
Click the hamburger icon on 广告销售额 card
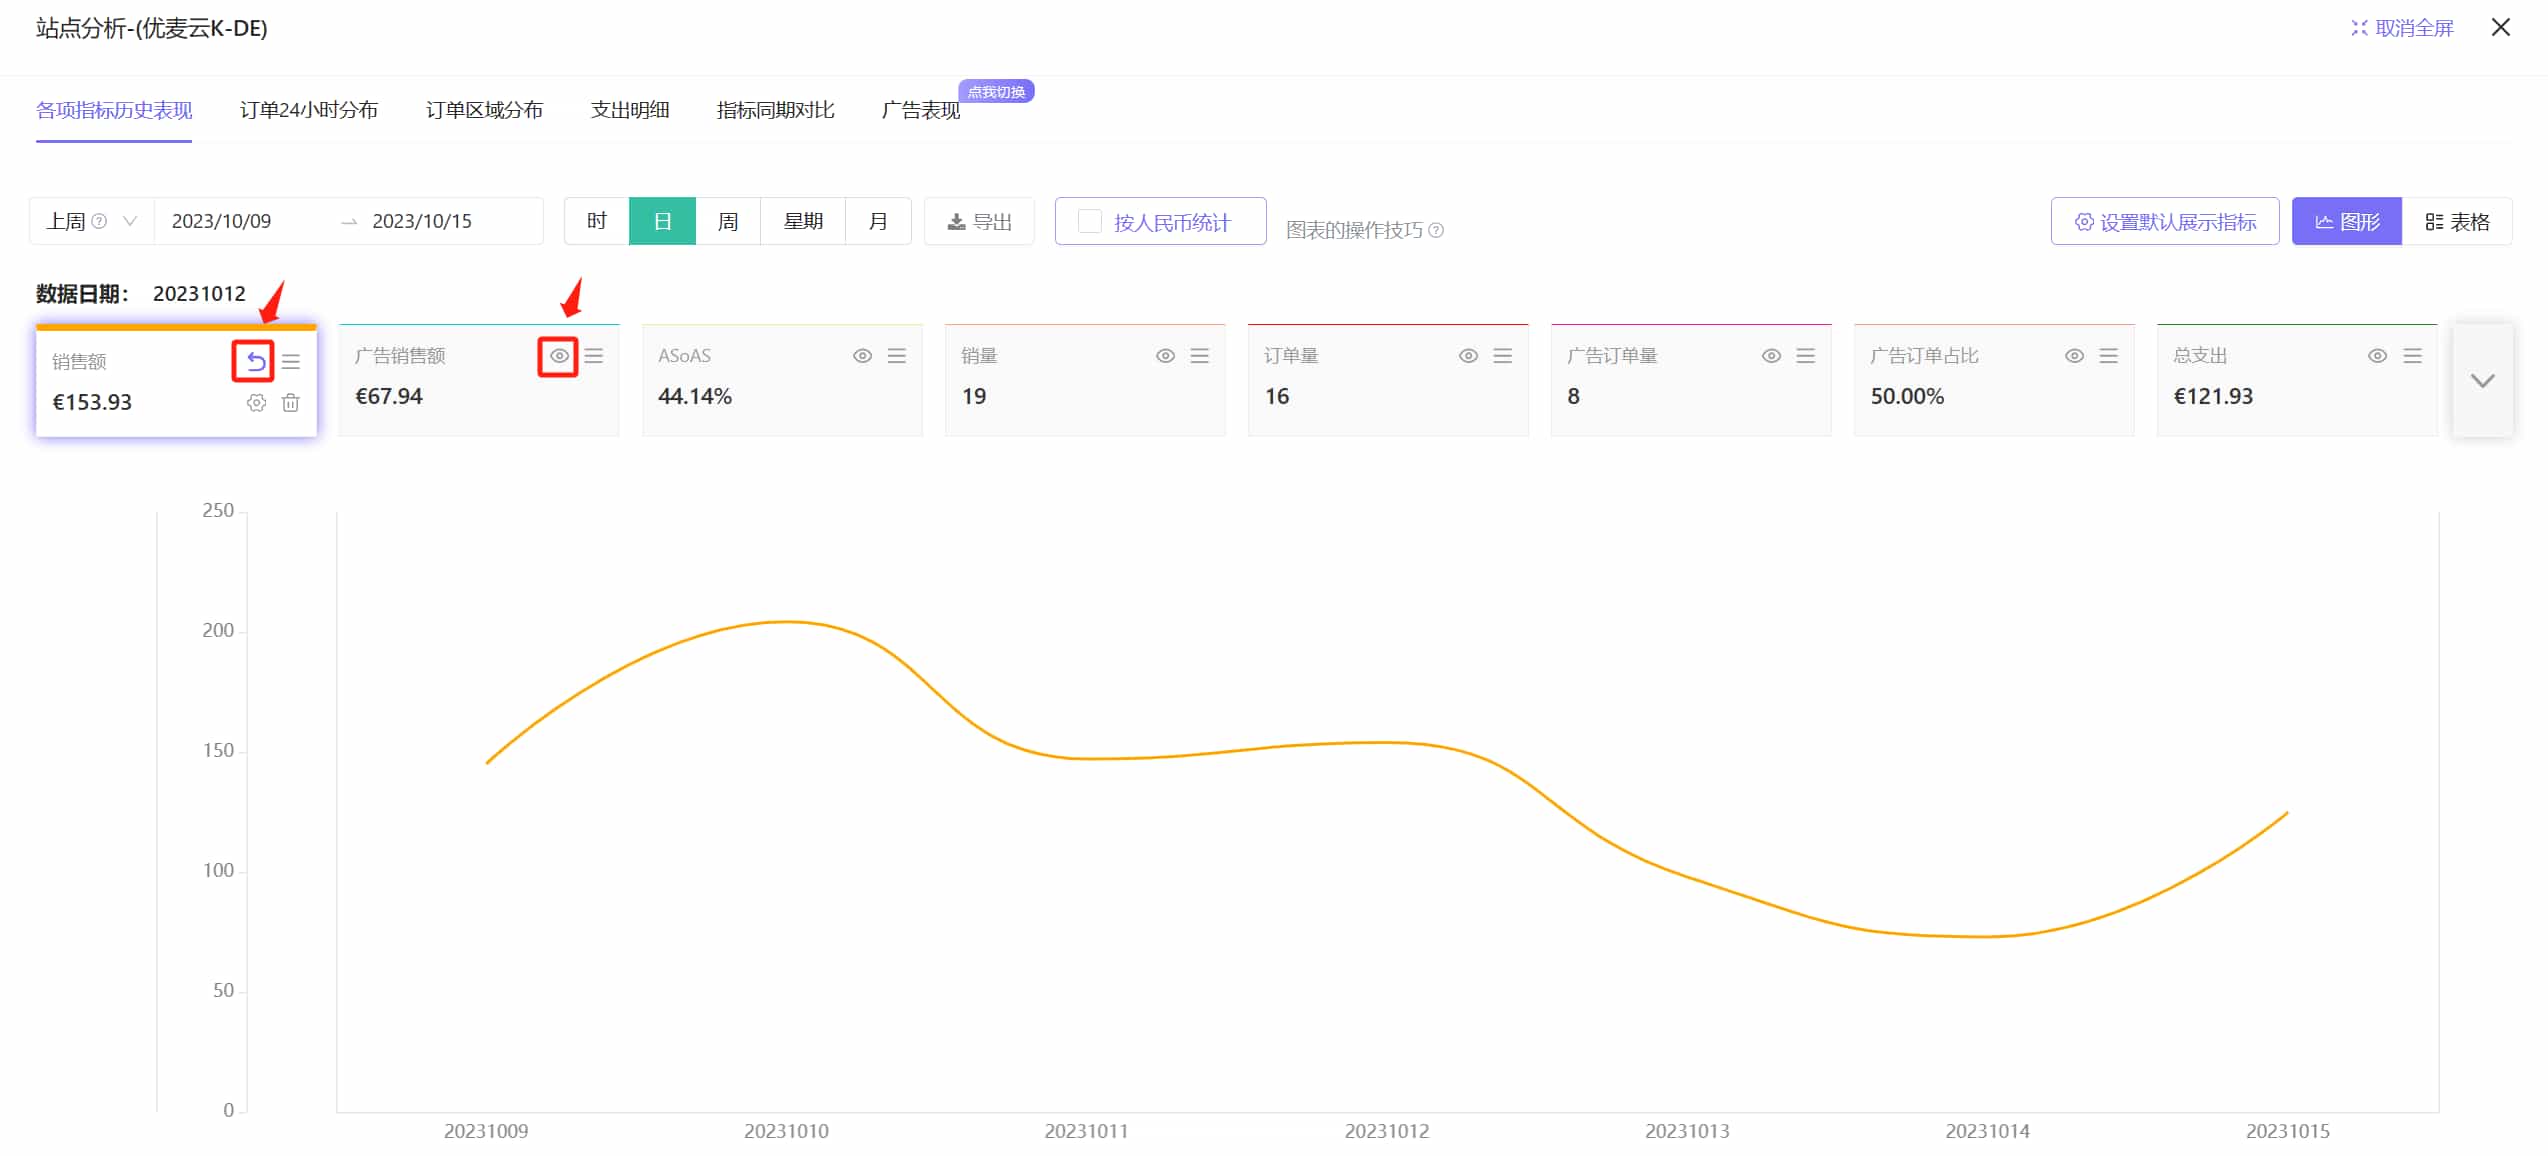(x=594, y=356)
